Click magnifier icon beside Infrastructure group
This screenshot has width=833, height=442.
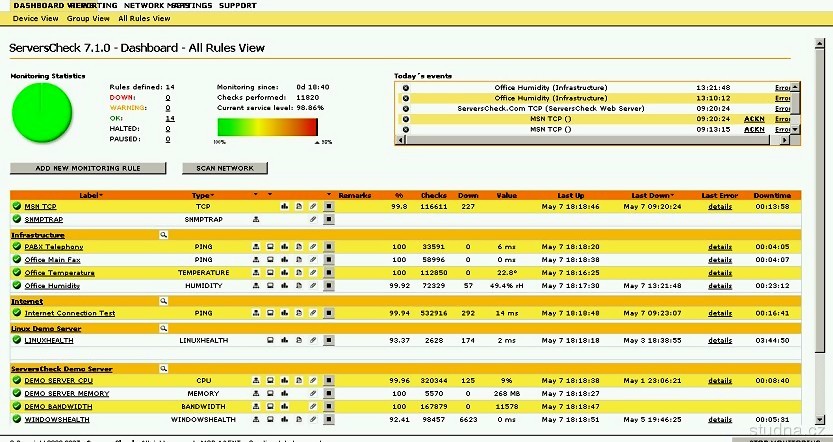pos(164,235)
